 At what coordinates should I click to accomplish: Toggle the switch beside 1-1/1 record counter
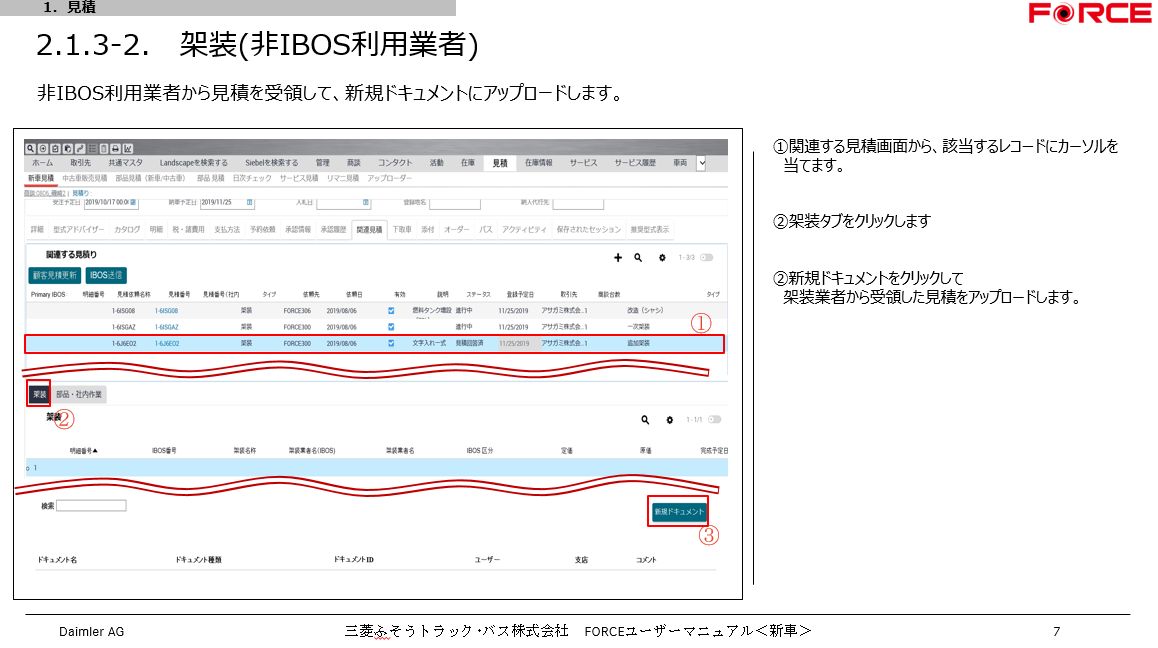(x=714, y=420)
